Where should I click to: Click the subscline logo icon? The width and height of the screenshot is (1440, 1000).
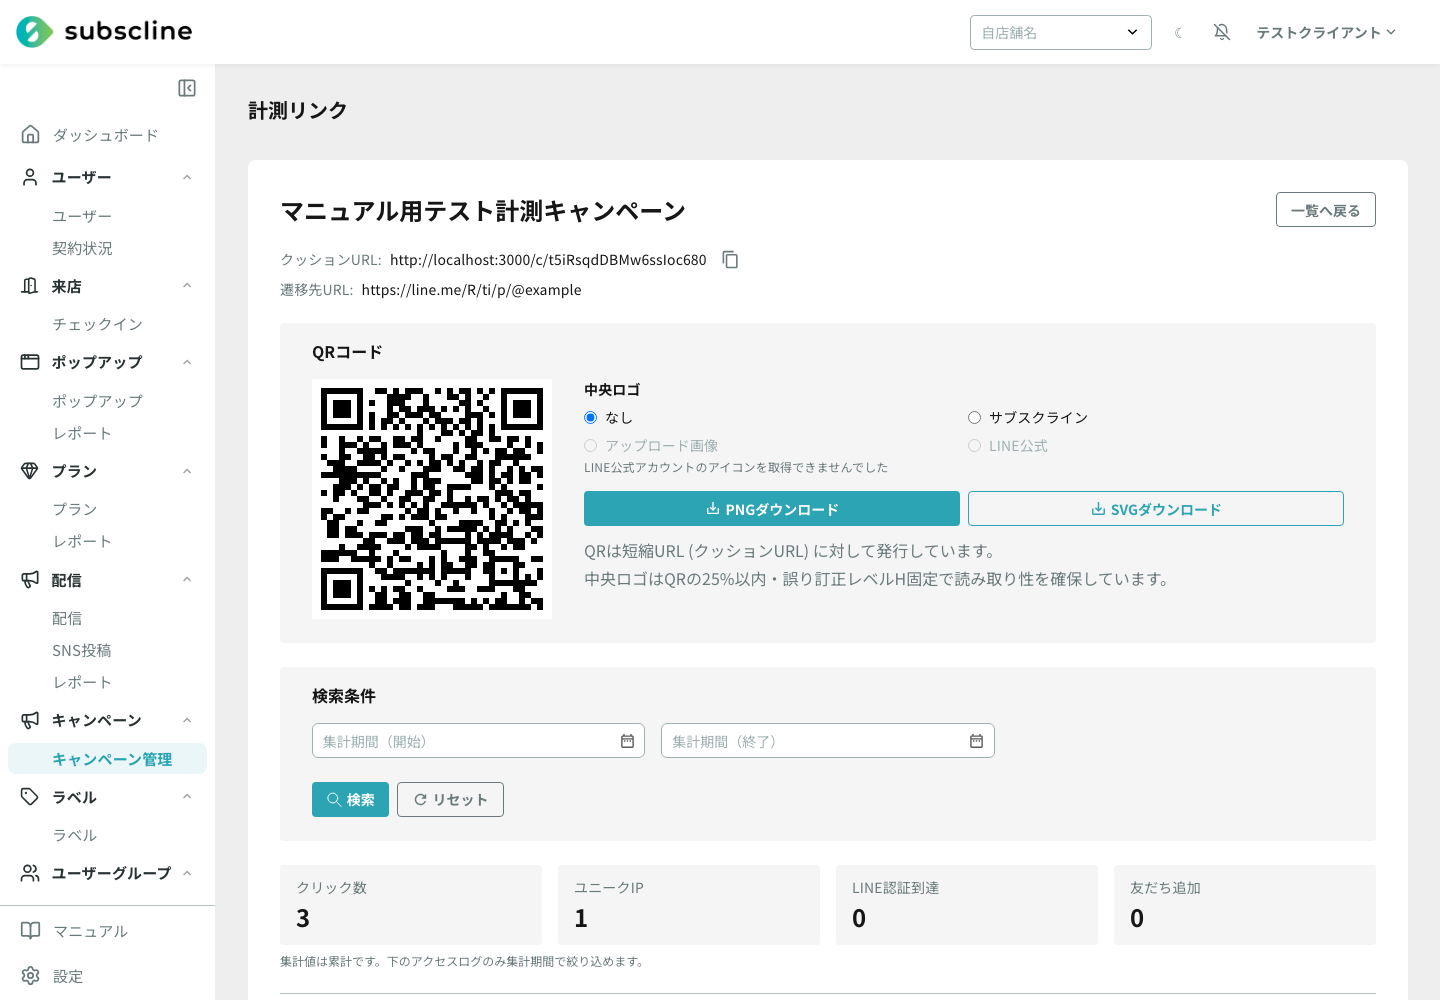[x=34, y=32]
